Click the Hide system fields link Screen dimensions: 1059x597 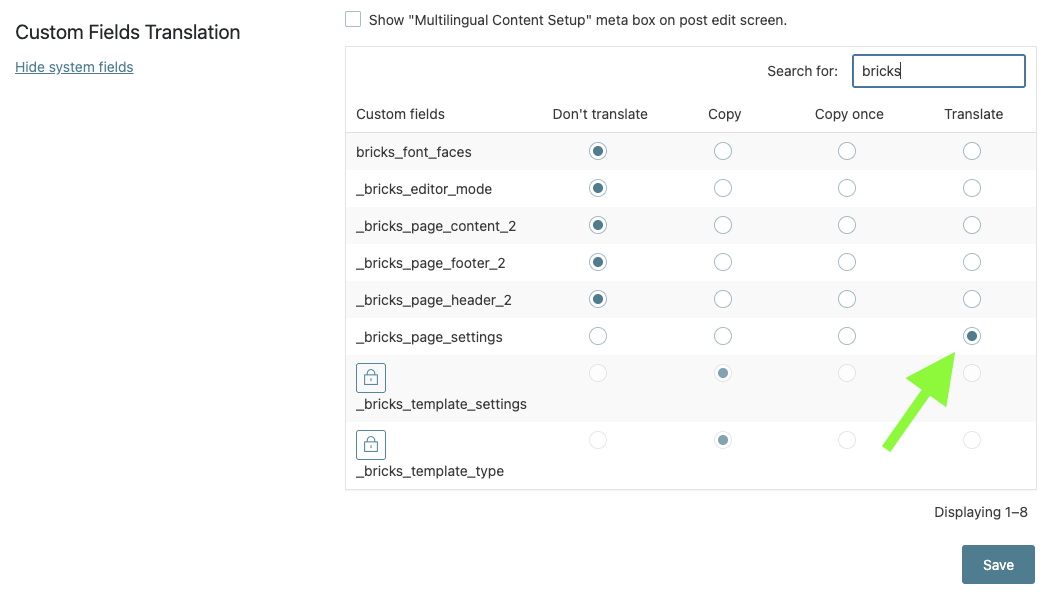(x=74, y=67)
